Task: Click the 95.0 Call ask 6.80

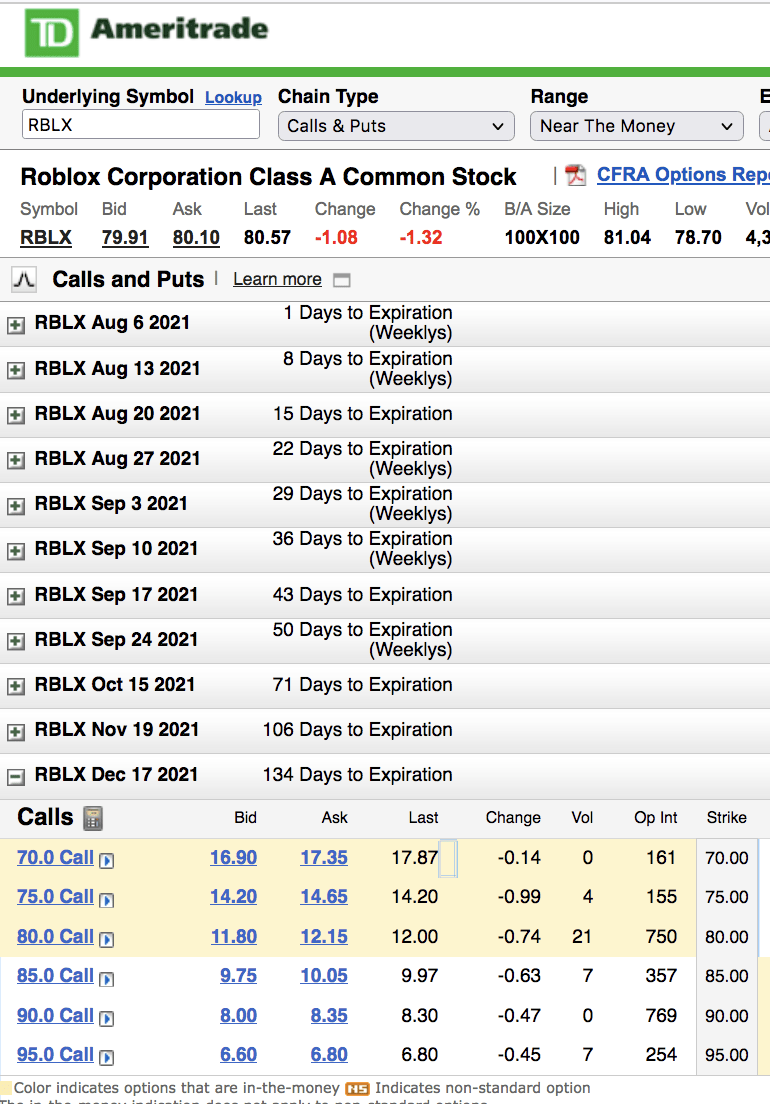Action: point(329,1054)
